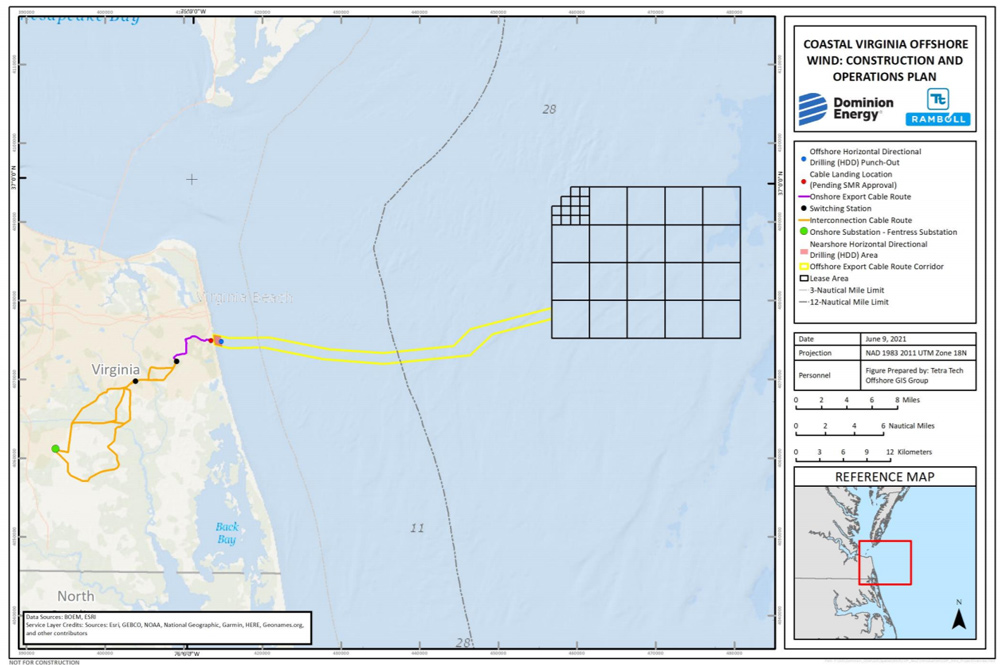Viewport: 1000px width, 665px height.
Task: Click the REFERENCE MAP heading
Action: pos(885,477)
